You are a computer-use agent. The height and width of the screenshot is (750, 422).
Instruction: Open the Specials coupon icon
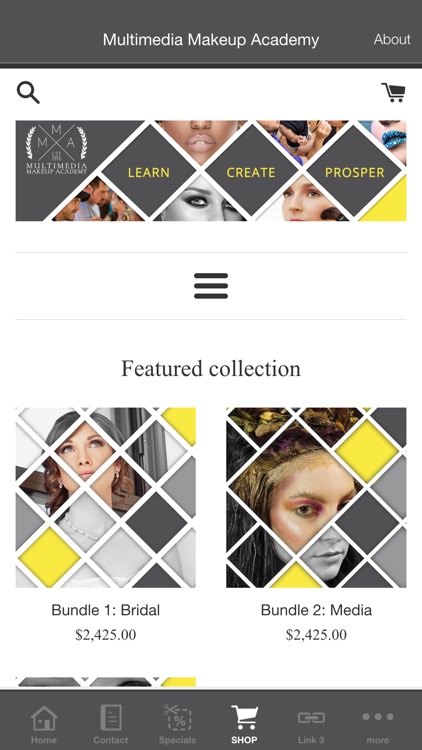tap(178, 718)
